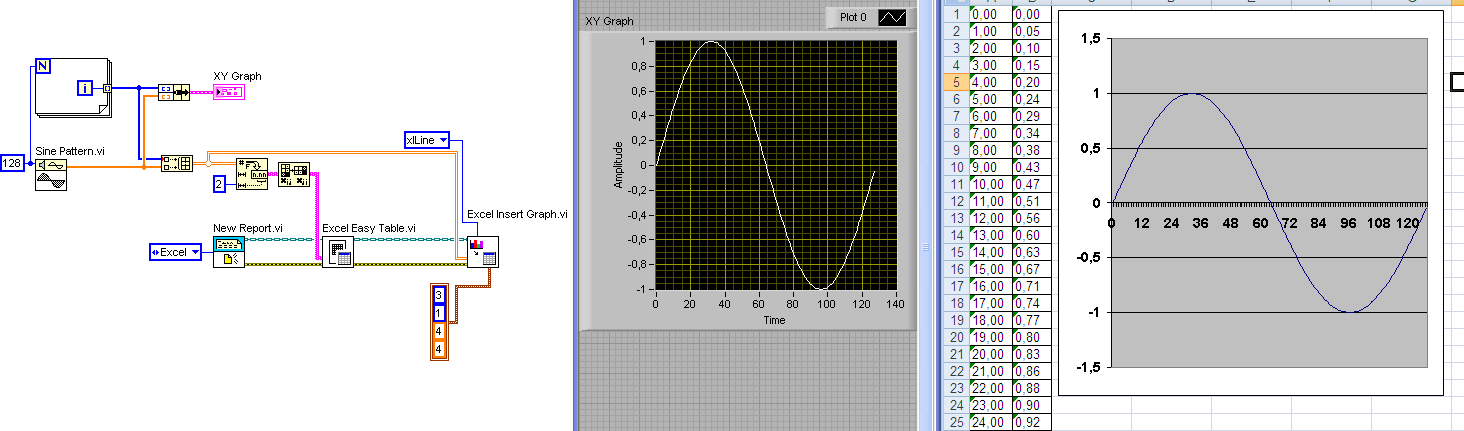Click the Plot 0 legend line icon
The height and width of the screenshot is (431, 1464).
tap(892, 18)
